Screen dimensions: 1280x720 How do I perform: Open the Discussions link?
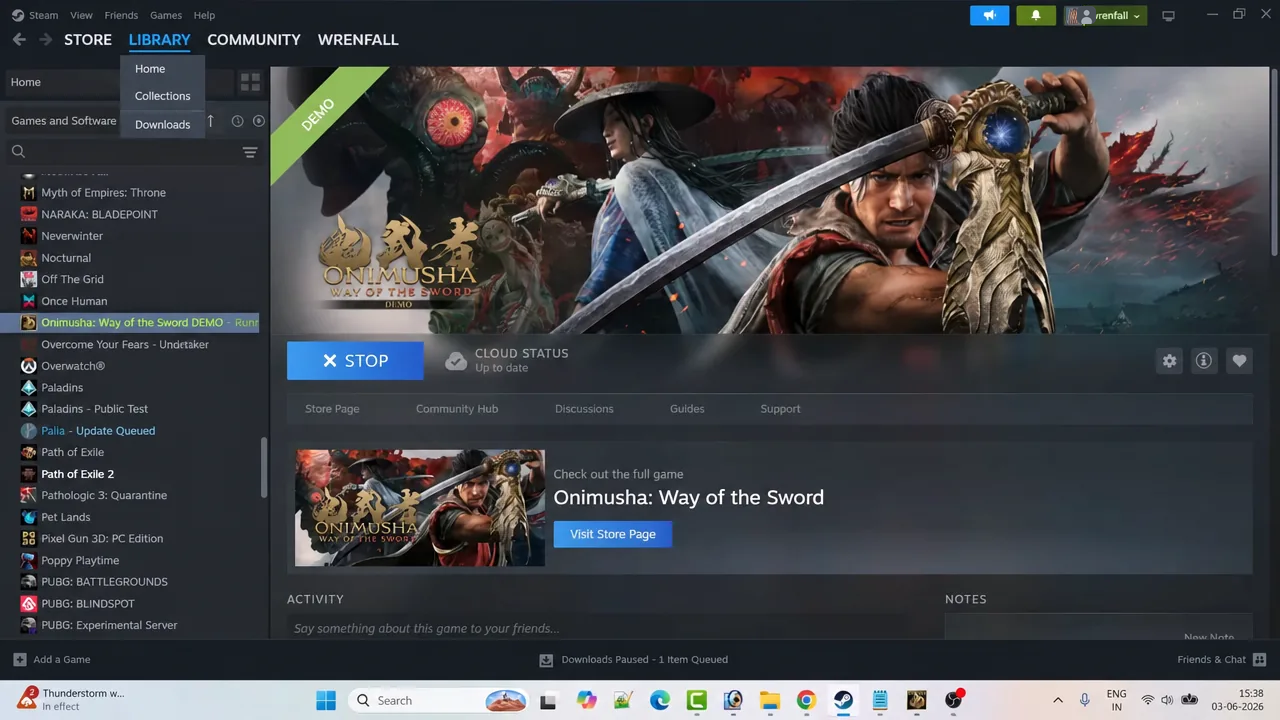[x=584, y=409]
